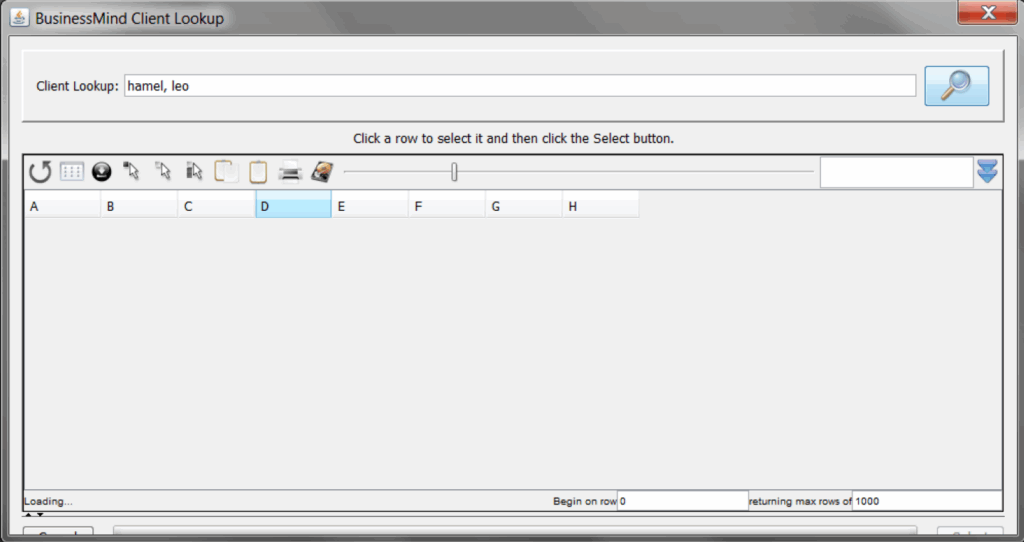
Task: Click the Java icon in title bar
Action: [x=20, y=18]
